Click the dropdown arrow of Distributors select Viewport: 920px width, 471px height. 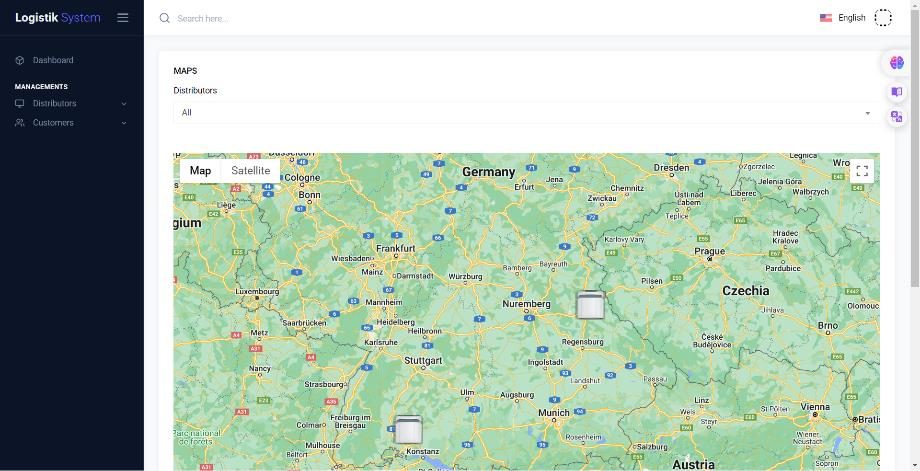point(867,113)
